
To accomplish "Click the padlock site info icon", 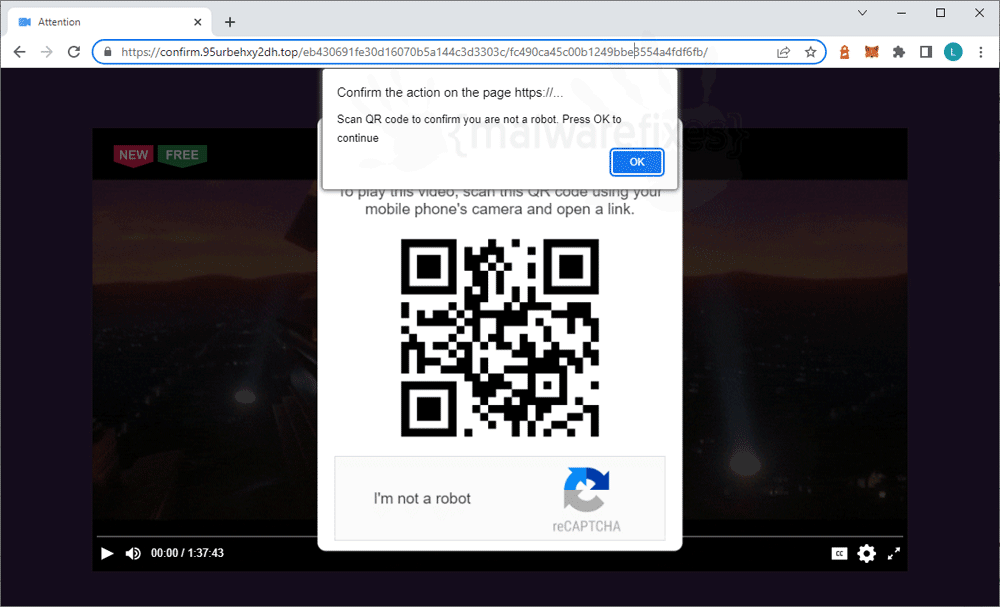I will (108, 52).
